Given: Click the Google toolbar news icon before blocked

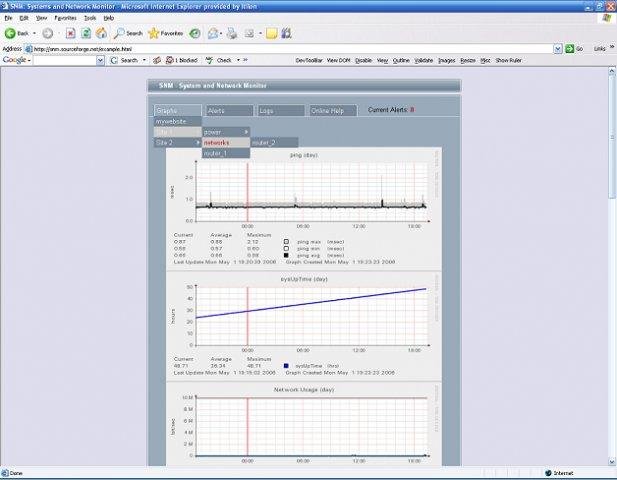Looking at the screenshot, I should click(x=157, y=60).
